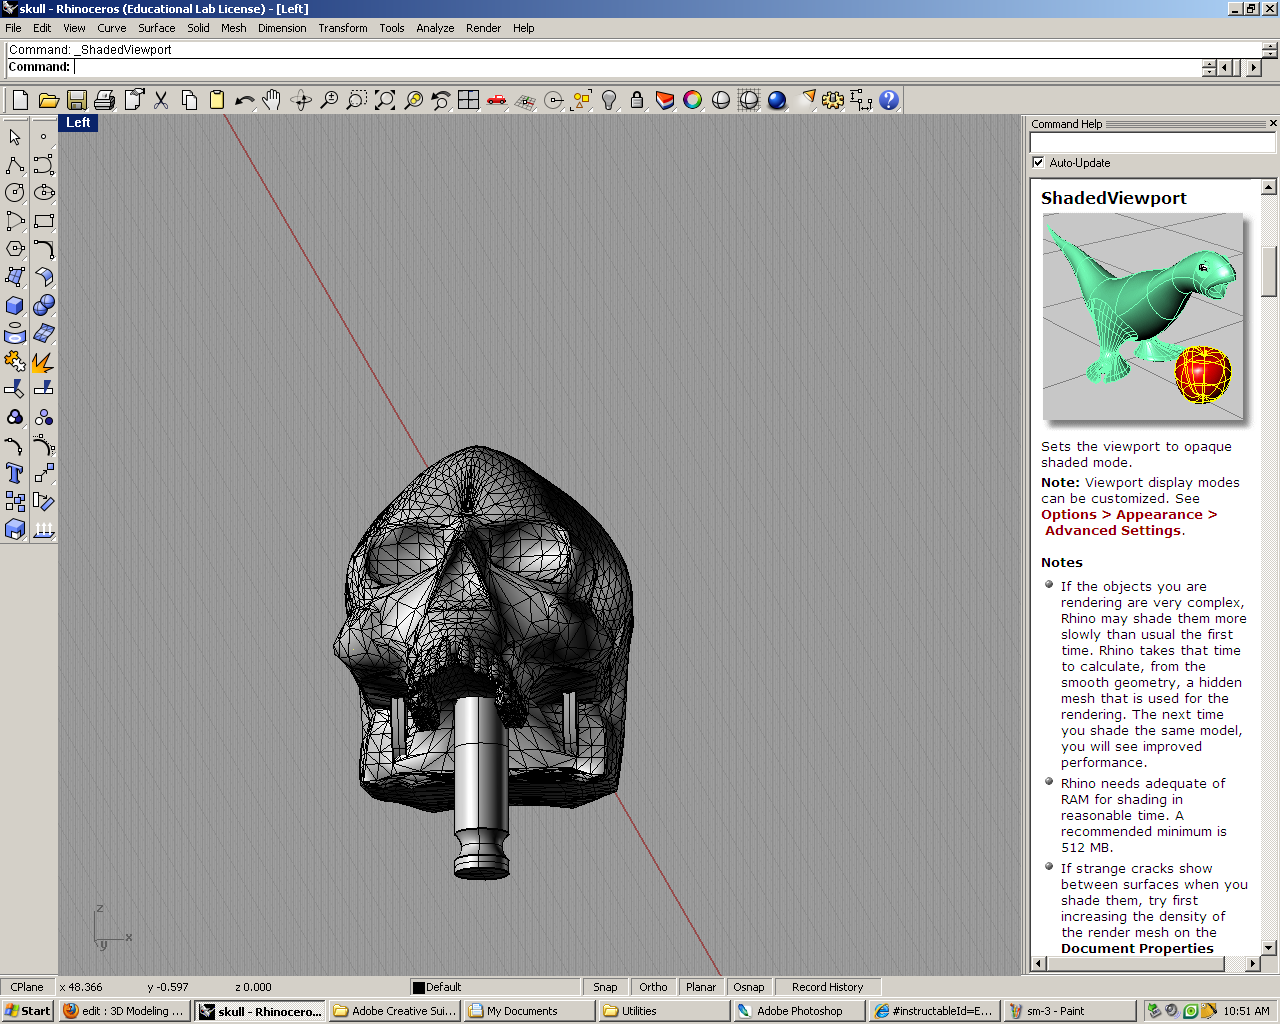The image size is (1280, 1024).
Task: Click the Explode icon
Action: point(44,361)
